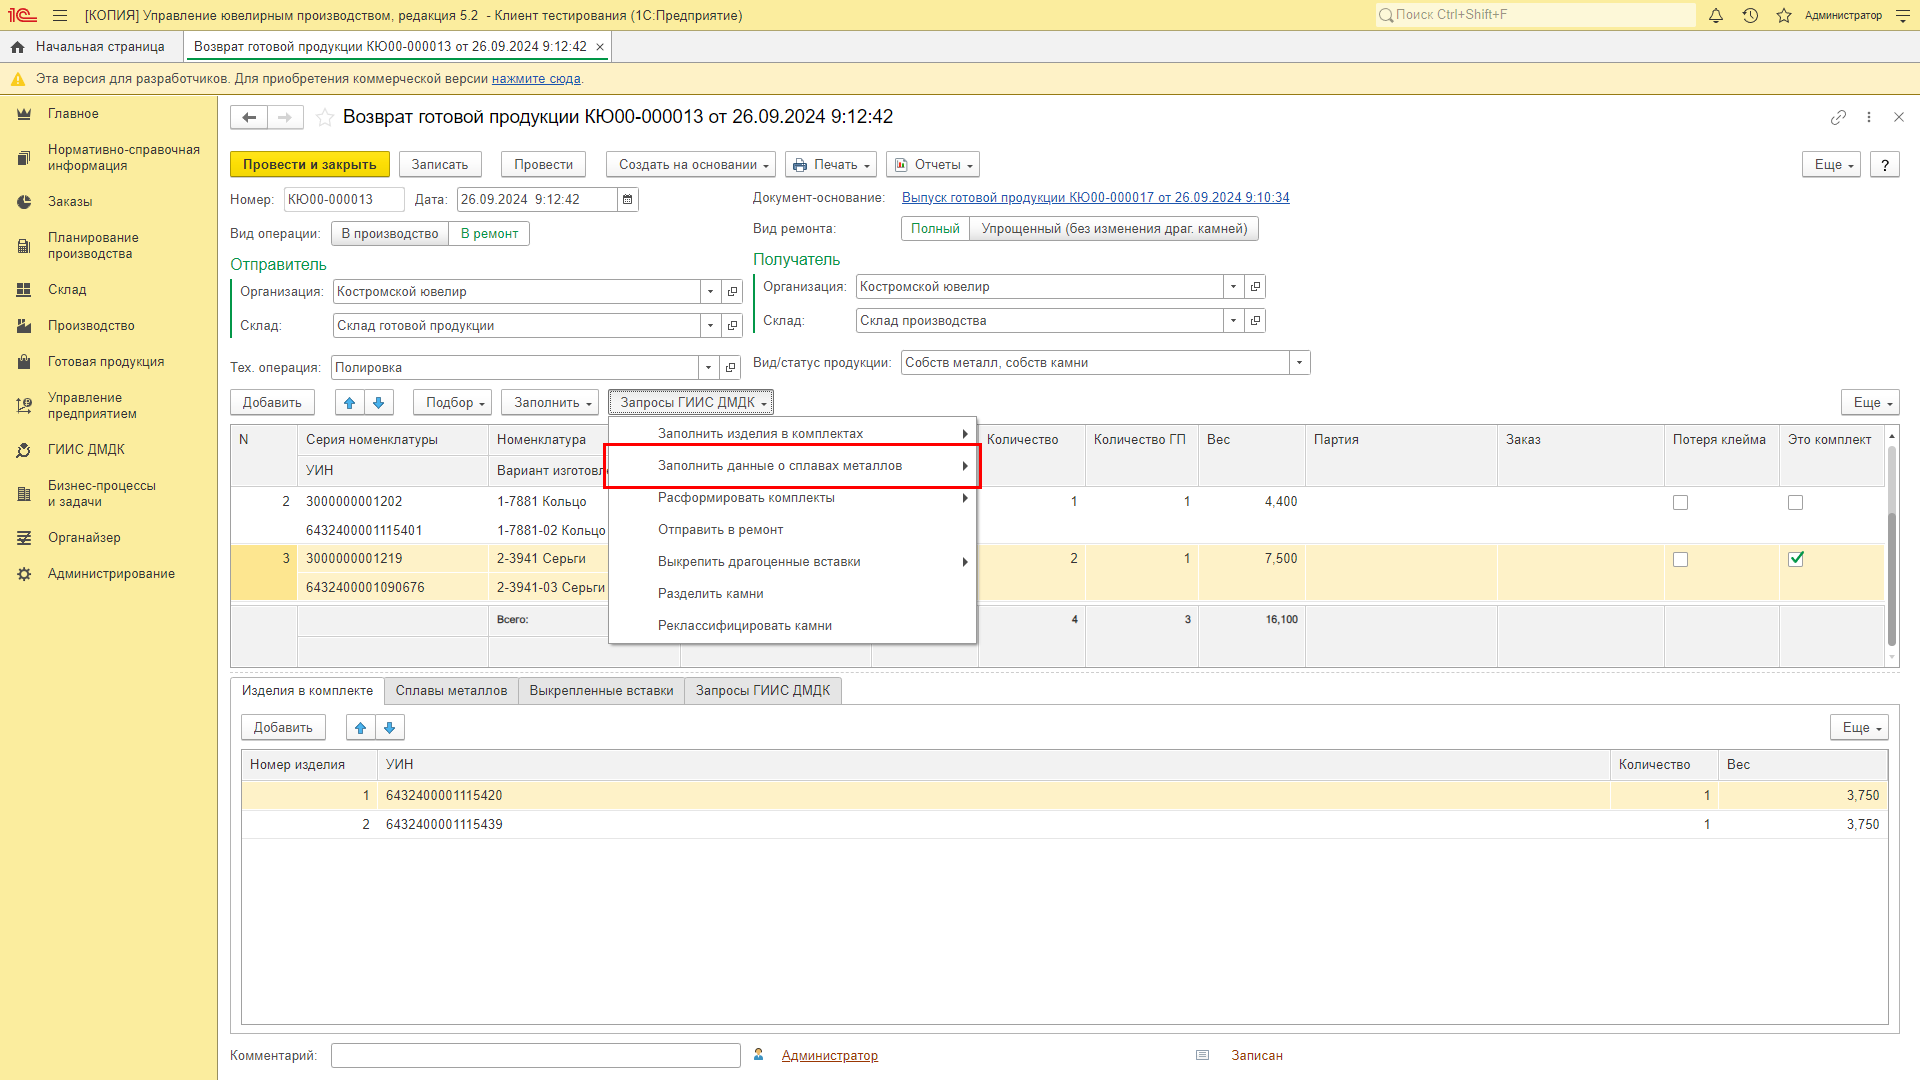1920x1080 pixels.
Task: Open Отчеты dropdown
Action: pyautogui.click(x=932, y=165)
